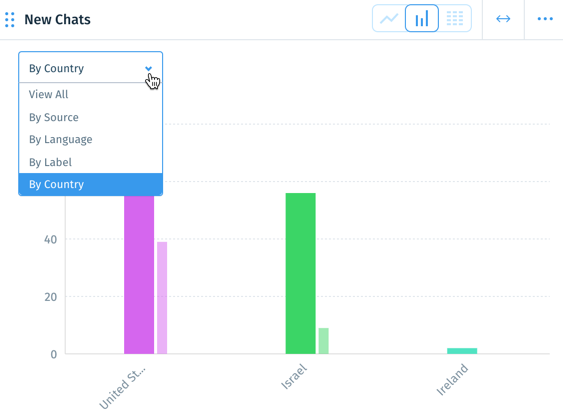
Task: Switch to line chart view
Action: pyautogui.click(x=389, y=18)
